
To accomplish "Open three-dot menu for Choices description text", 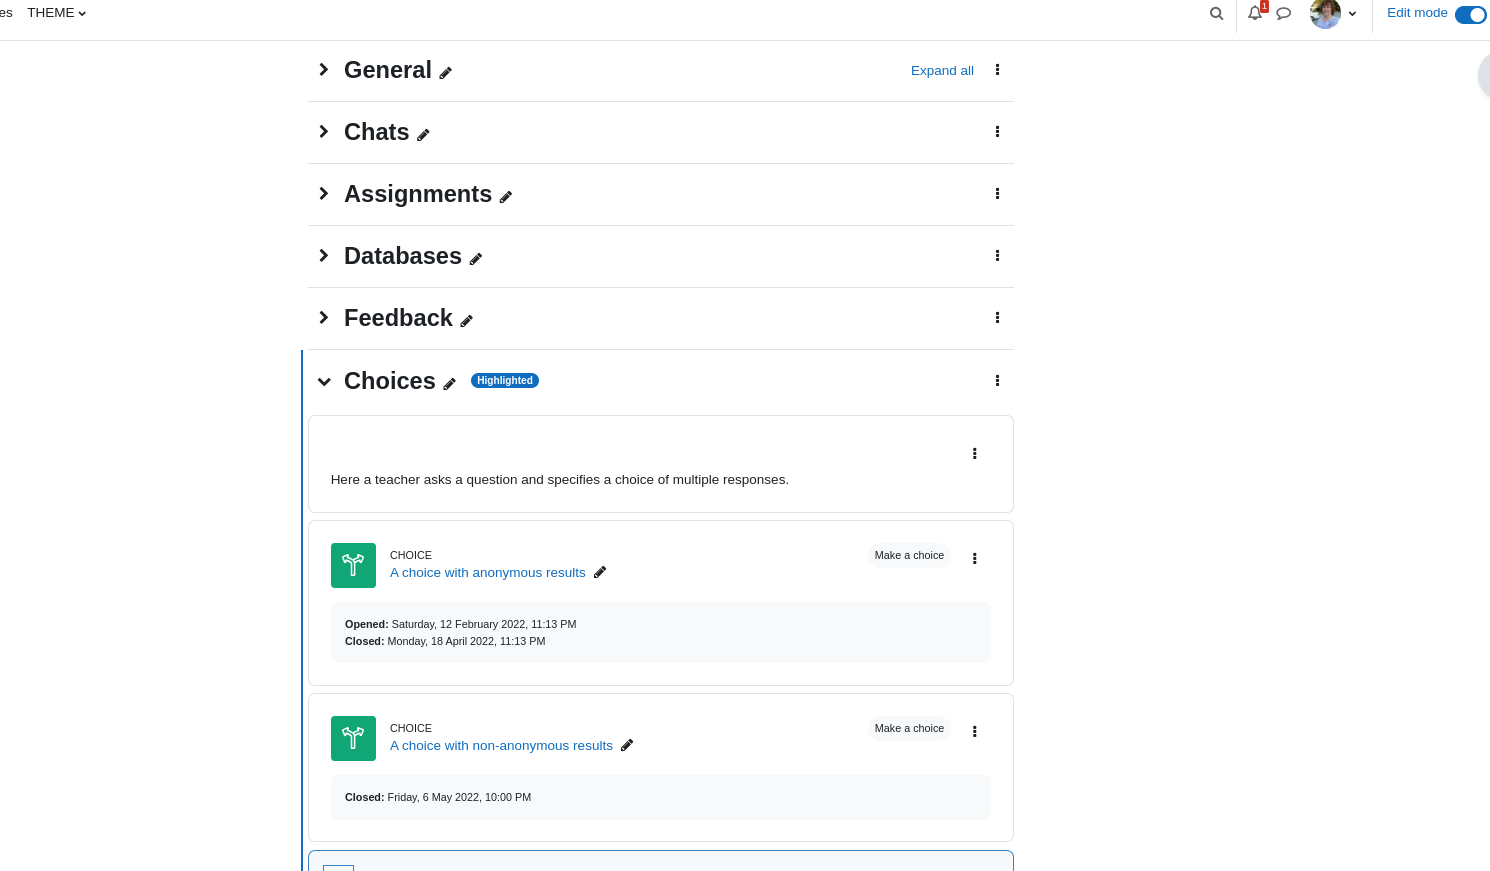I will tap(975, 454).
